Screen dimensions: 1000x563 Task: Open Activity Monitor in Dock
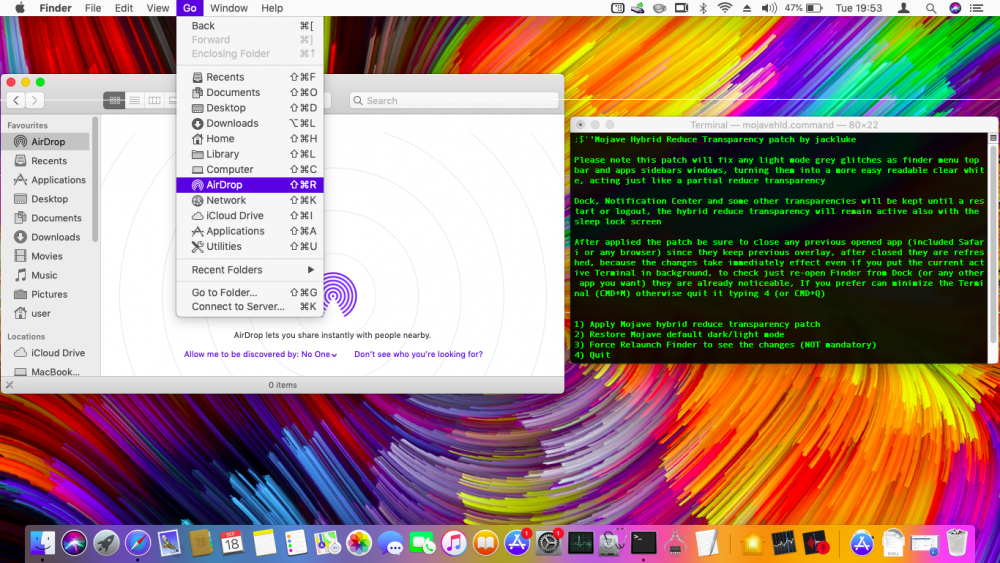tap(580, 543)
